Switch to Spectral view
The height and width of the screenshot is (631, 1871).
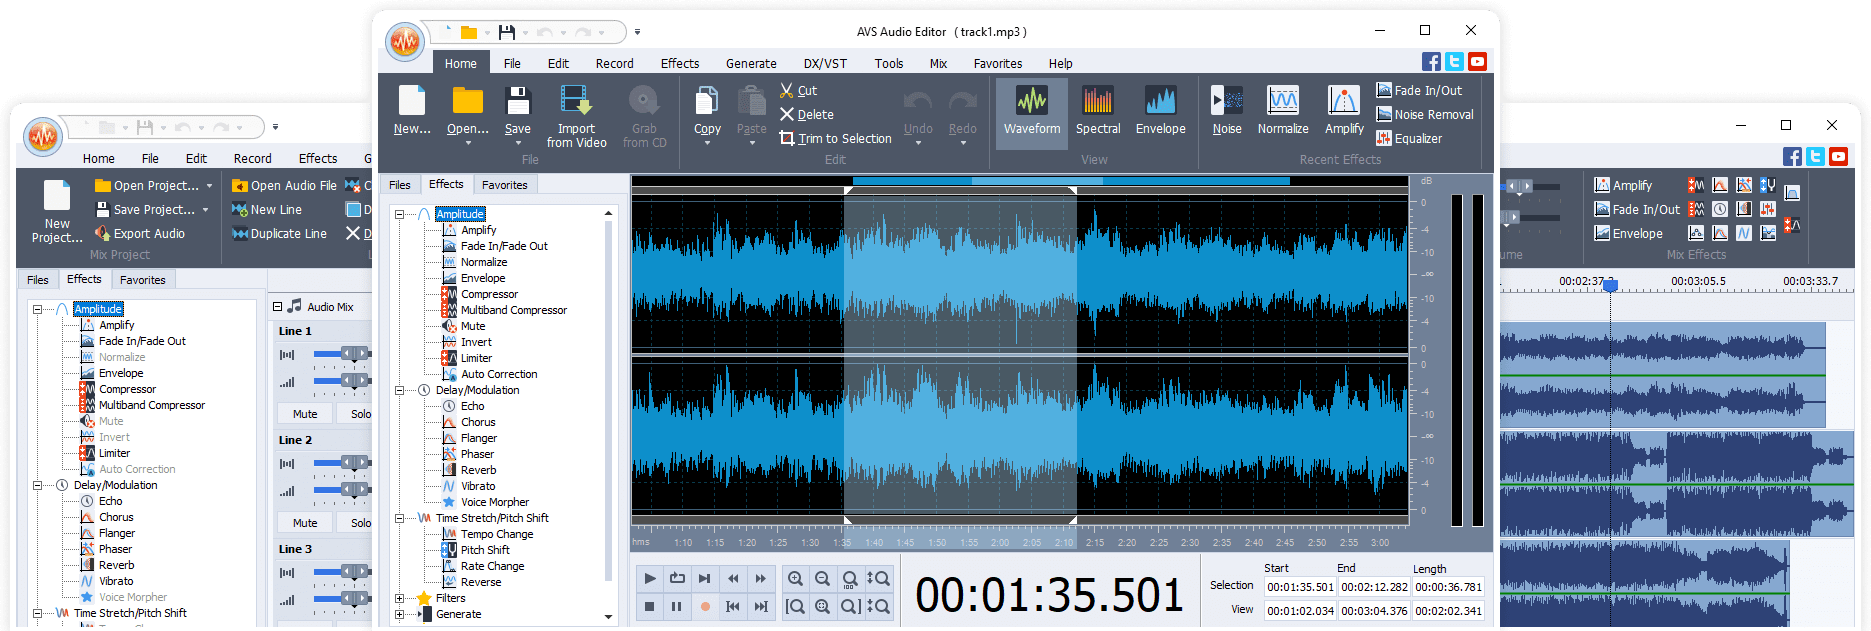coord(1097,110)
